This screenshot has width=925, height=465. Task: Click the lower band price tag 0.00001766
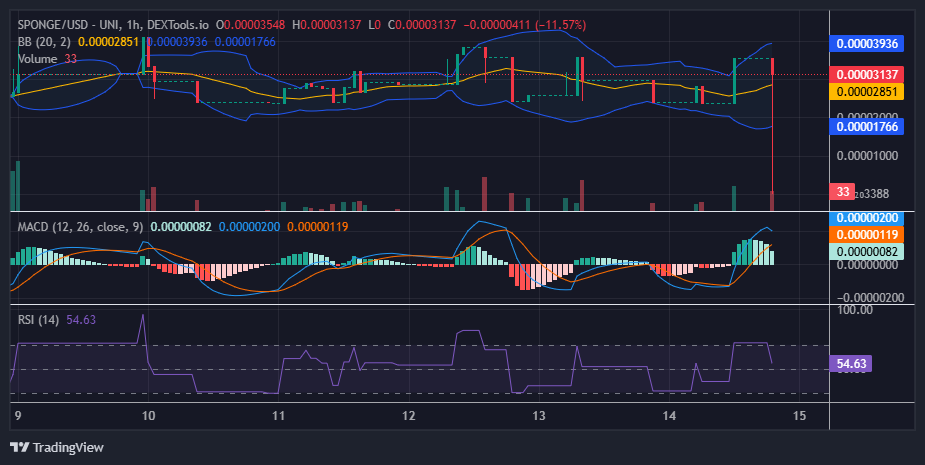pyautogui.click(x=867, y=126)
